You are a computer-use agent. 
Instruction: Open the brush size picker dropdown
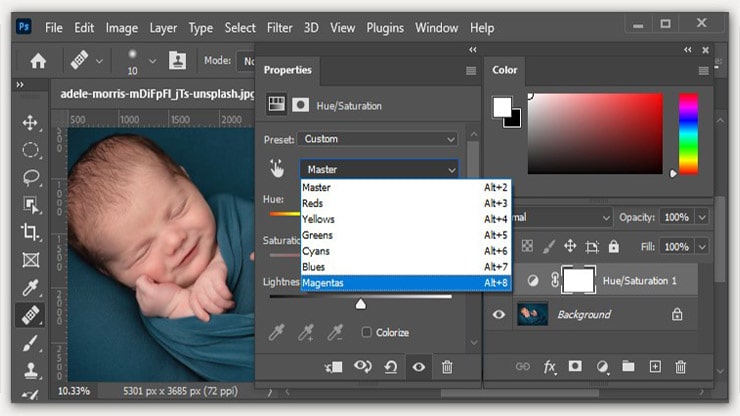coord(152,61)
